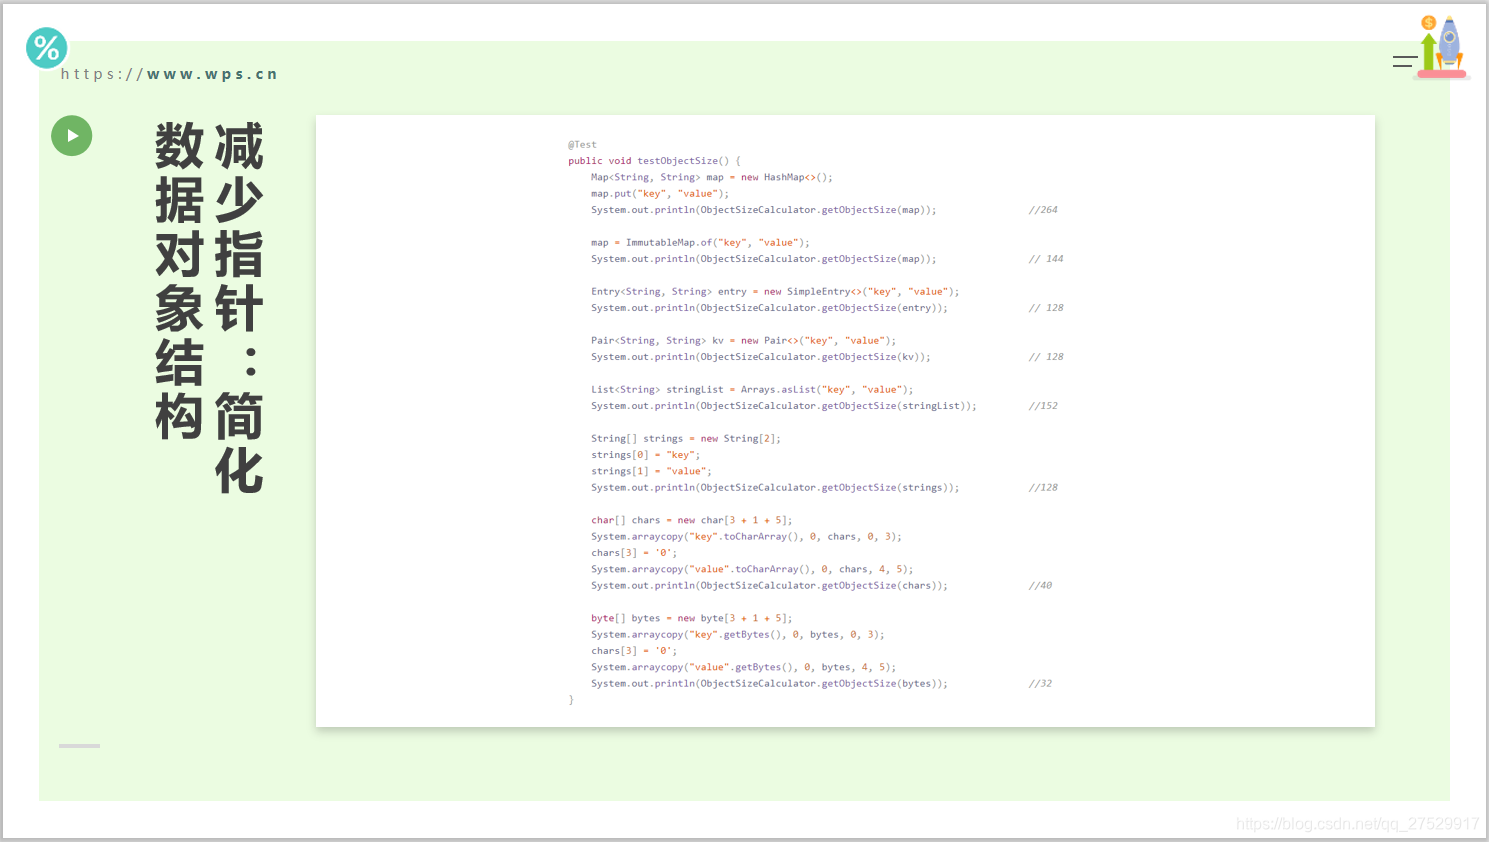Click the strings[1] = "value" line
This screenshot has width=1489, height=842.
click(651, 471)
